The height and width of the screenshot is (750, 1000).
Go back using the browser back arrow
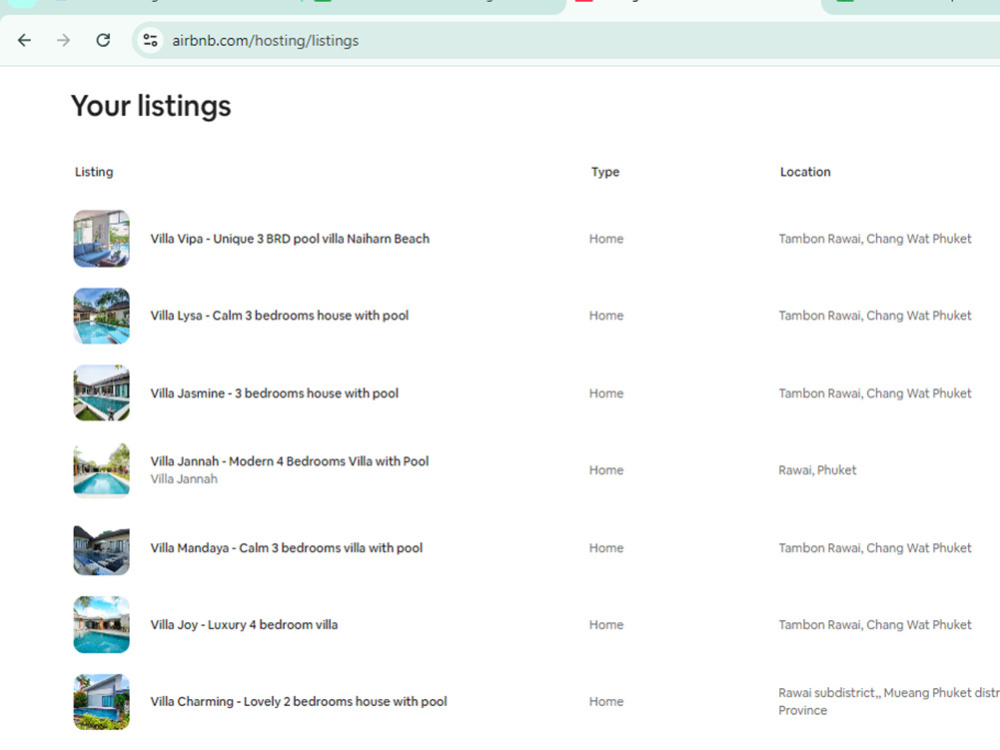24,41
